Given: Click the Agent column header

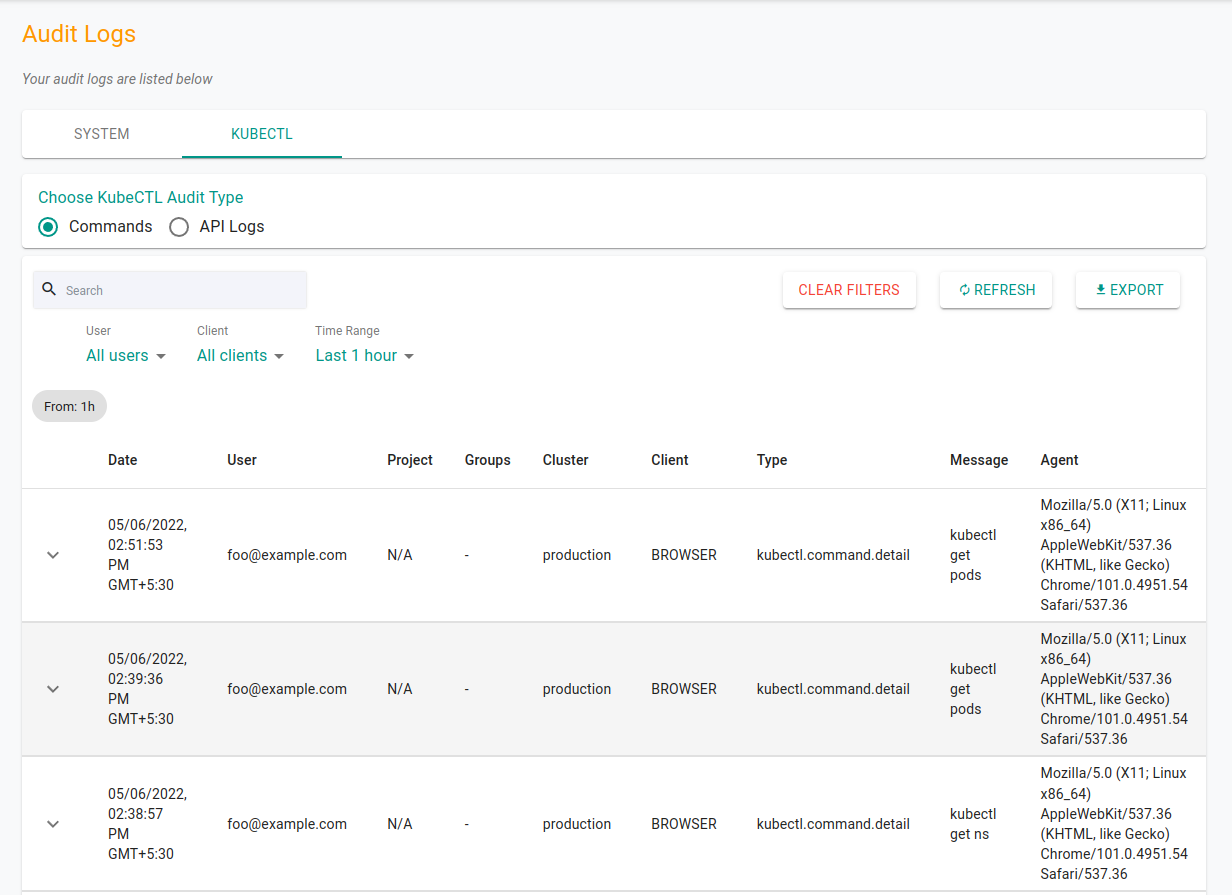Looking at the screenshot, I should pyautogui.click(x=1060, y=460).
